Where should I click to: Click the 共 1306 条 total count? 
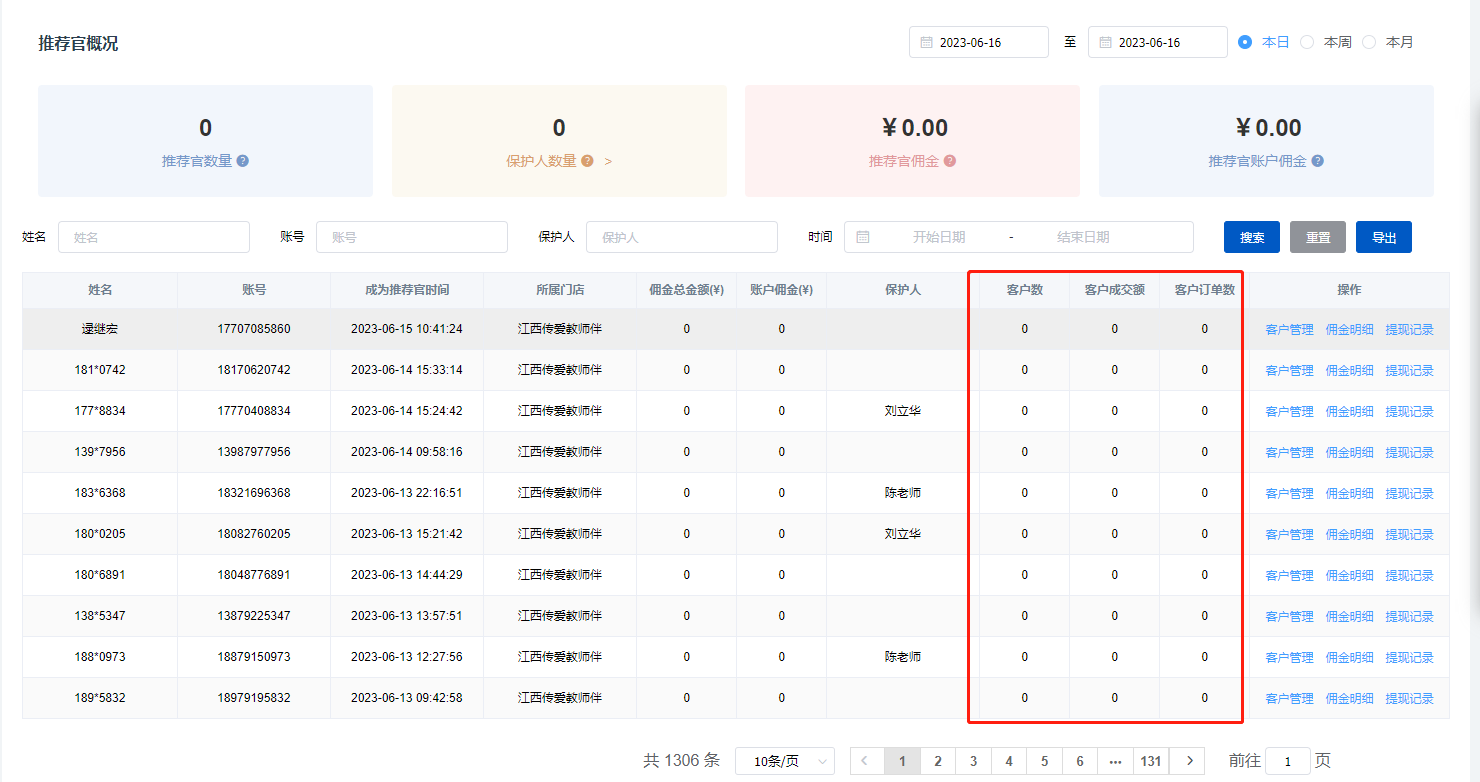coord(681,761)
